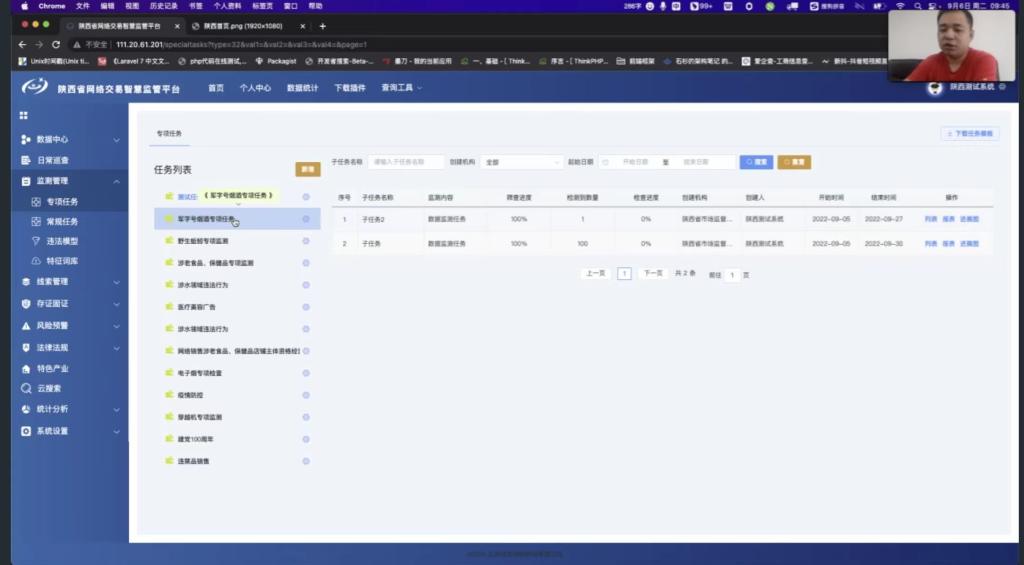The width and height of the screenshot is (1024, 565).
Task: Click the user avatar beside 陕西测试系统
Action: pos(935,88)
